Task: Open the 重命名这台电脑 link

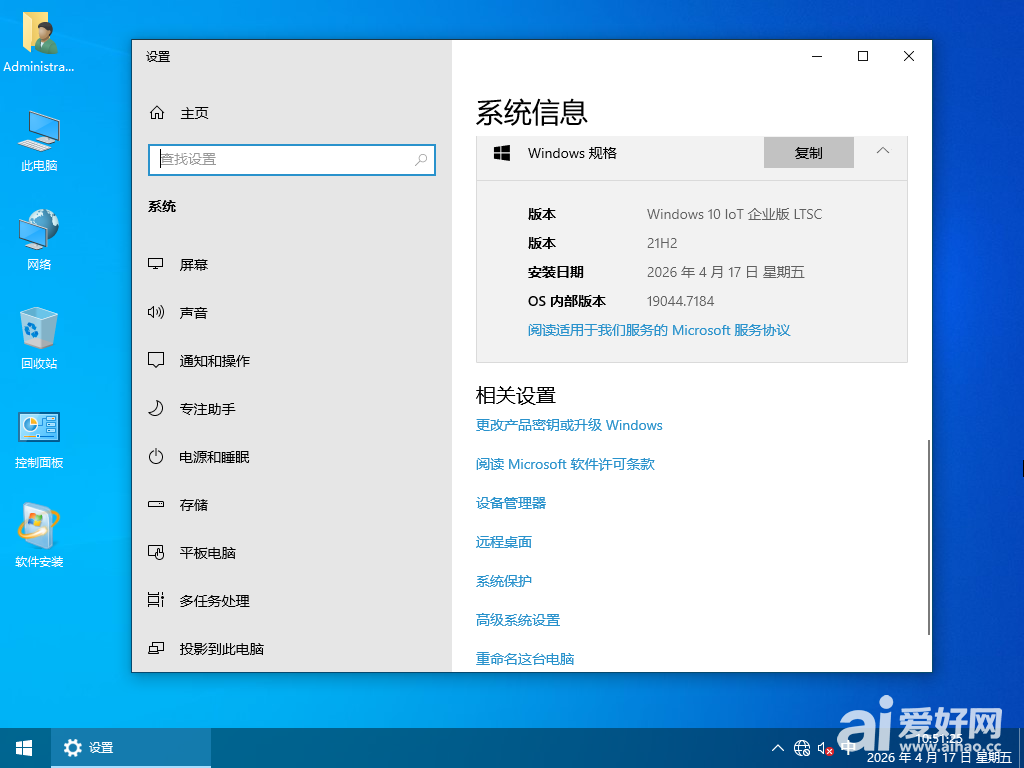Action: point(525,659)
